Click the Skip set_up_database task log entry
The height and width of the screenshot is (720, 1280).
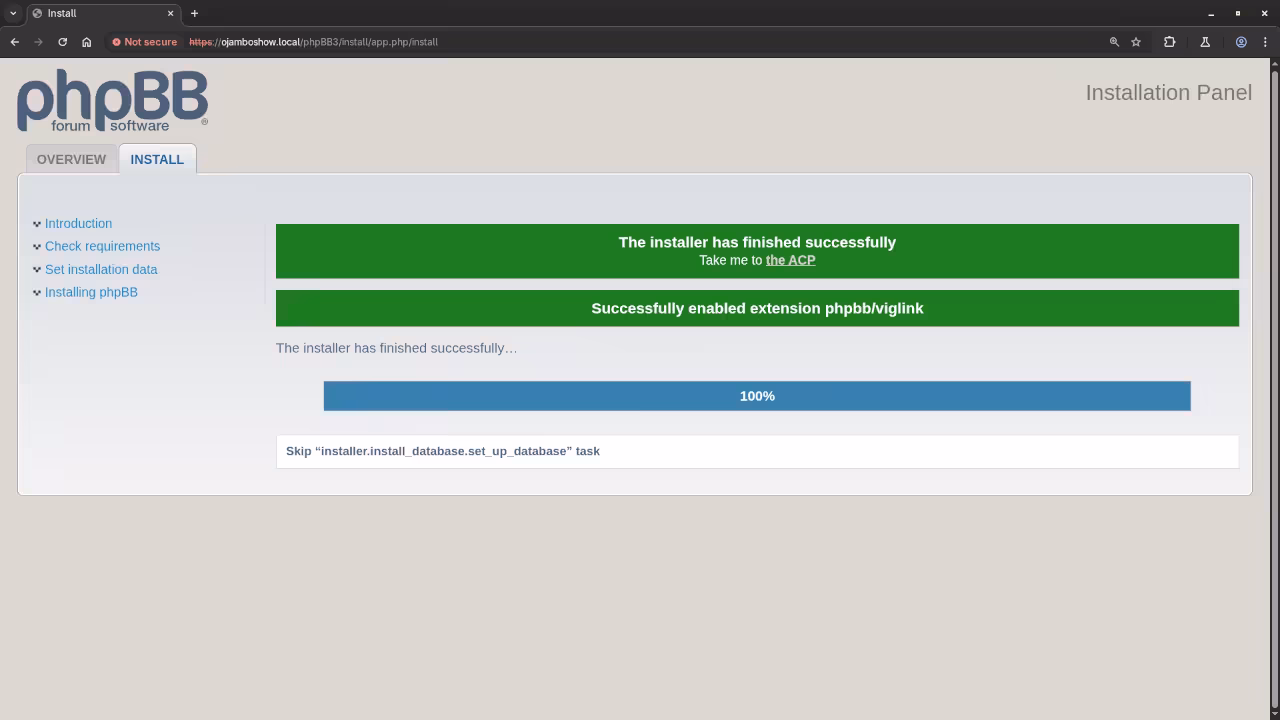[x=757, y=451]
